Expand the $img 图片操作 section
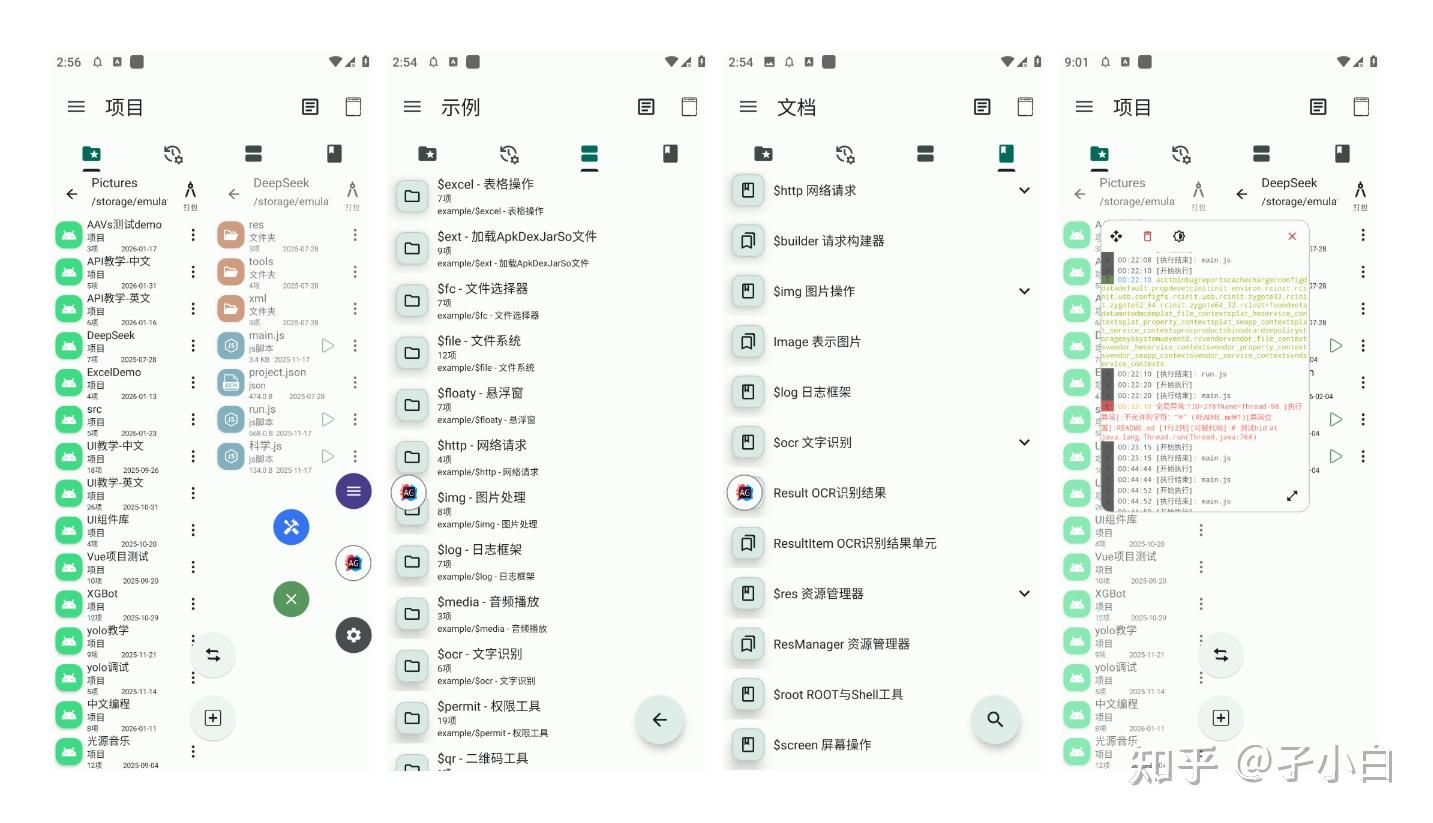The height and width of the screenshot is (823, 1433). click(1024, 291)
